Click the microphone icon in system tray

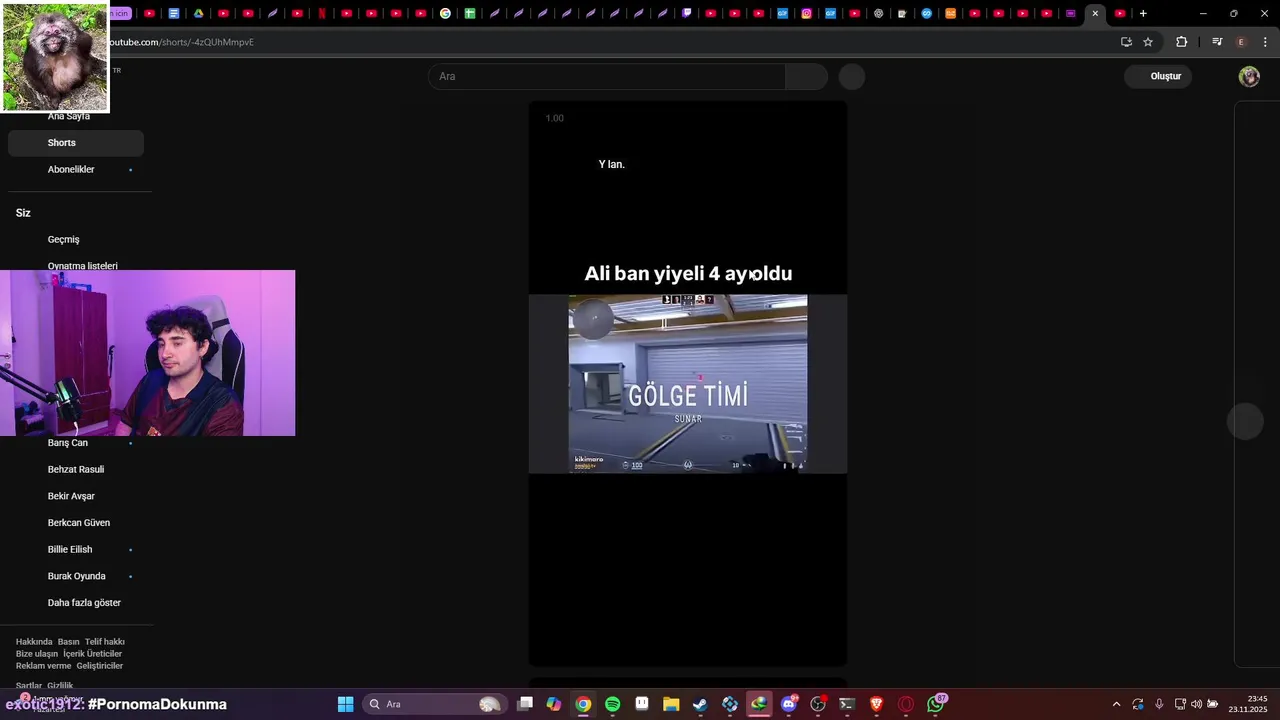click(x=1159, y=704)
